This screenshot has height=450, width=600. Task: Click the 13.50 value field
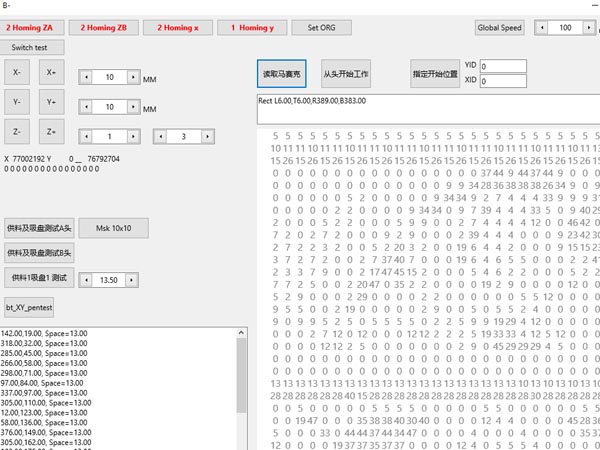pyautogui.click(x=109, y=280)
